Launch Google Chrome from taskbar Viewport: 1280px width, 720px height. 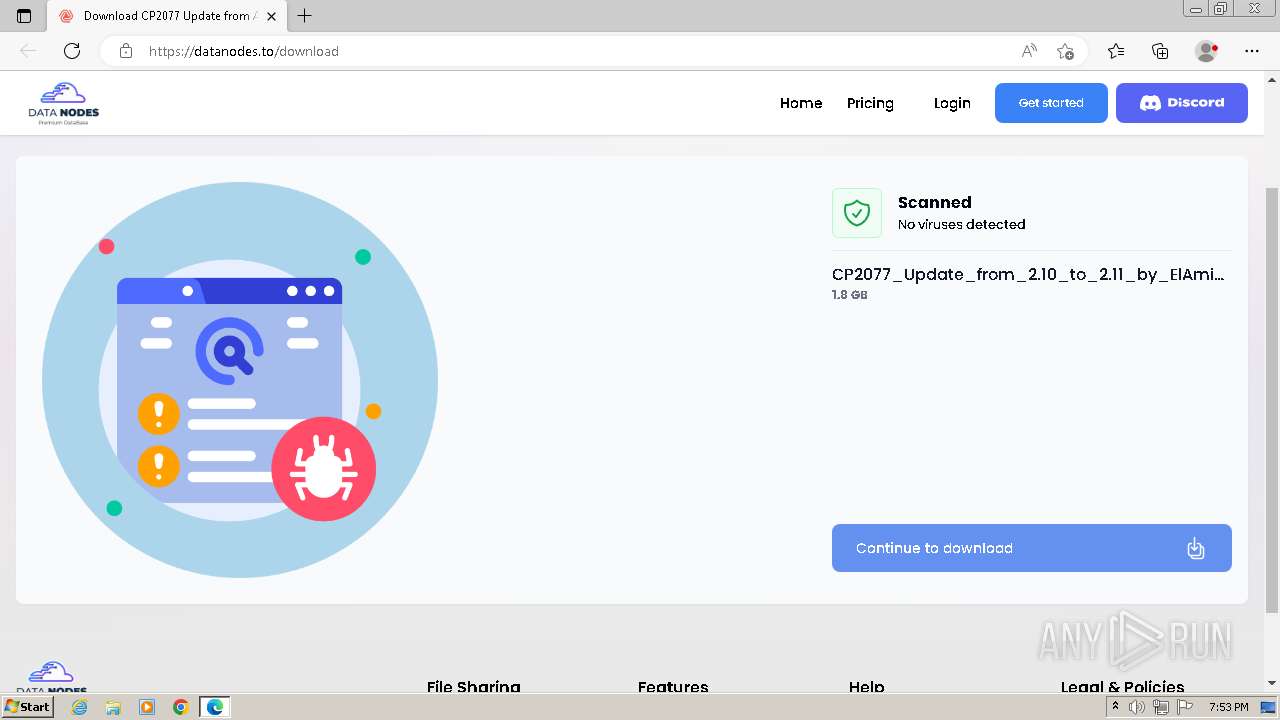pos(180,707)
